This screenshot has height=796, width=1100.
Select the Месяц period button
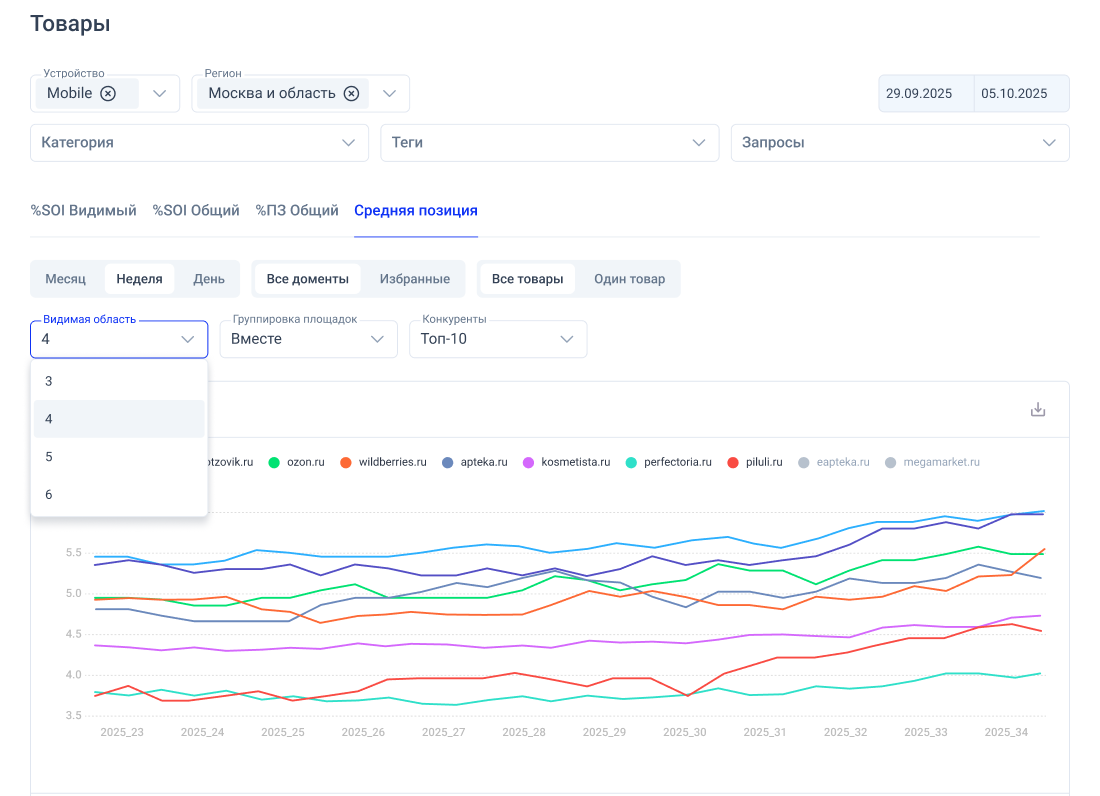[x=66, y=279]
